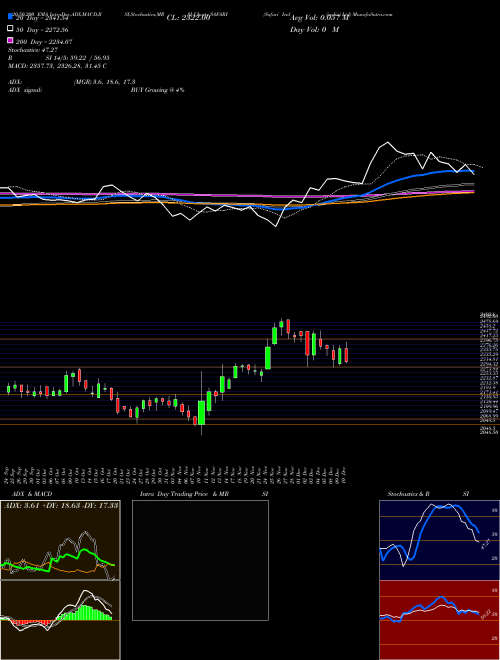
Task: Open the red RSI chart panel
Action: [439, 620]
